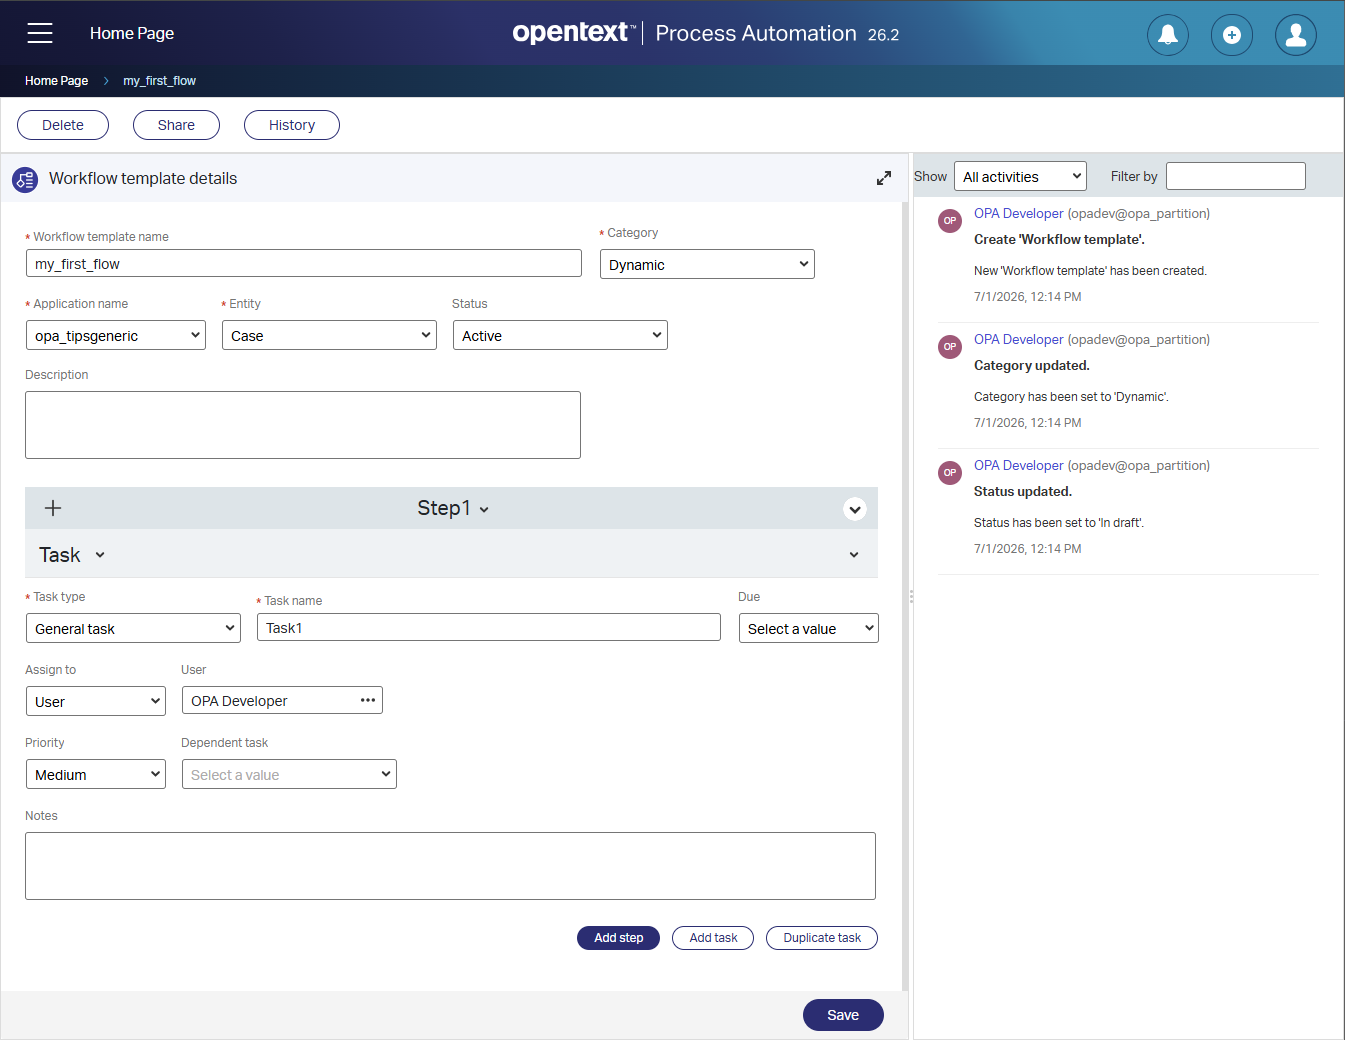Open OPA Developer link in Create entry
The height and width of the screenshot is (1040, 1345).
1018,213
